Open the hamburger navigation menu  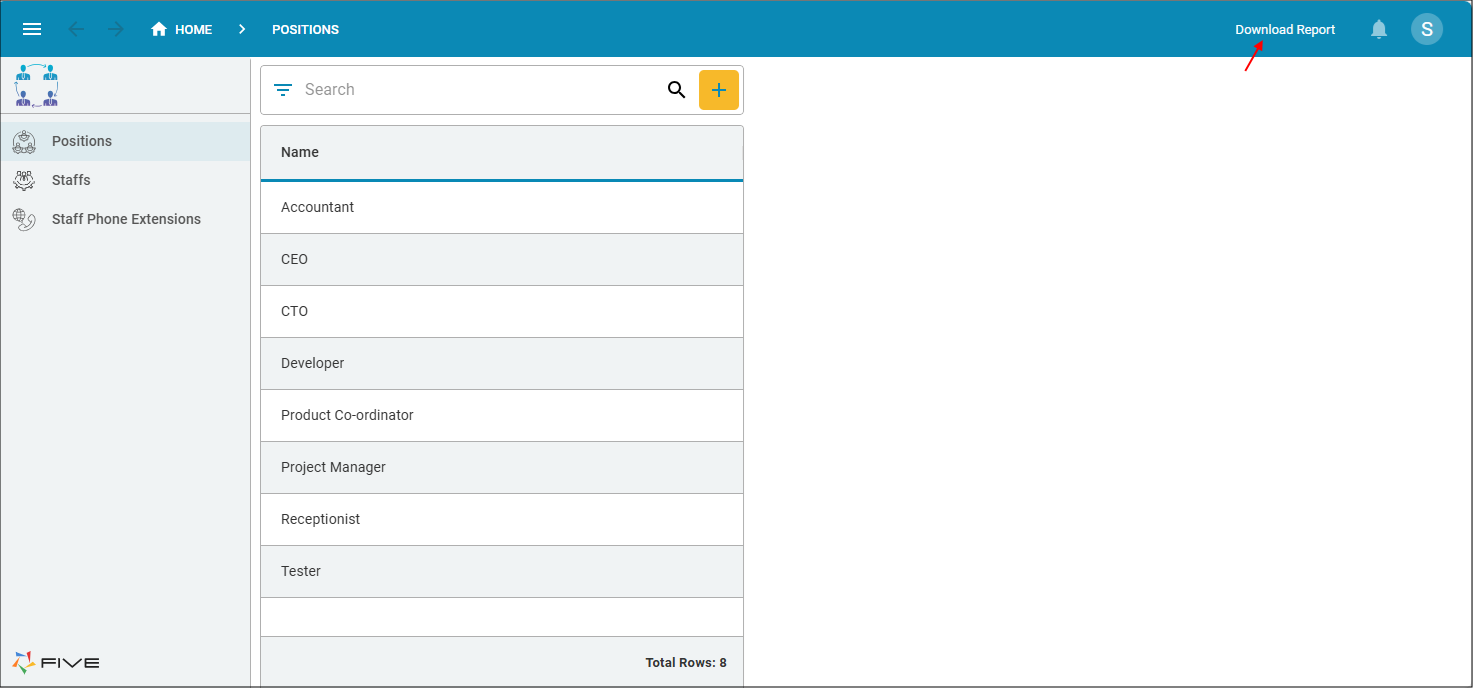[x=32, y=29]
